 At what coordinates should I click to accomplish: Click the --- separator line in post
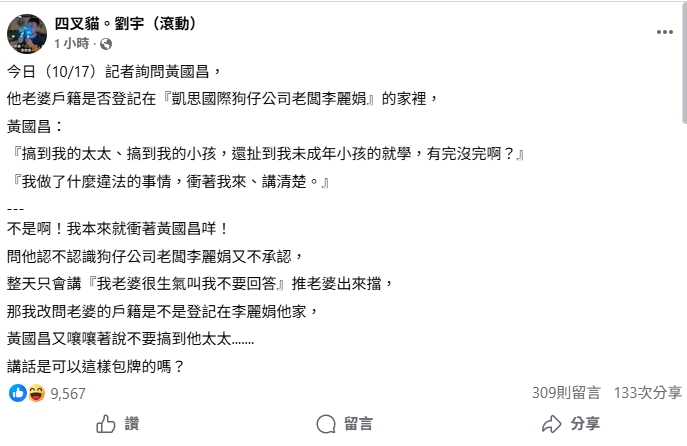(15, 207)
